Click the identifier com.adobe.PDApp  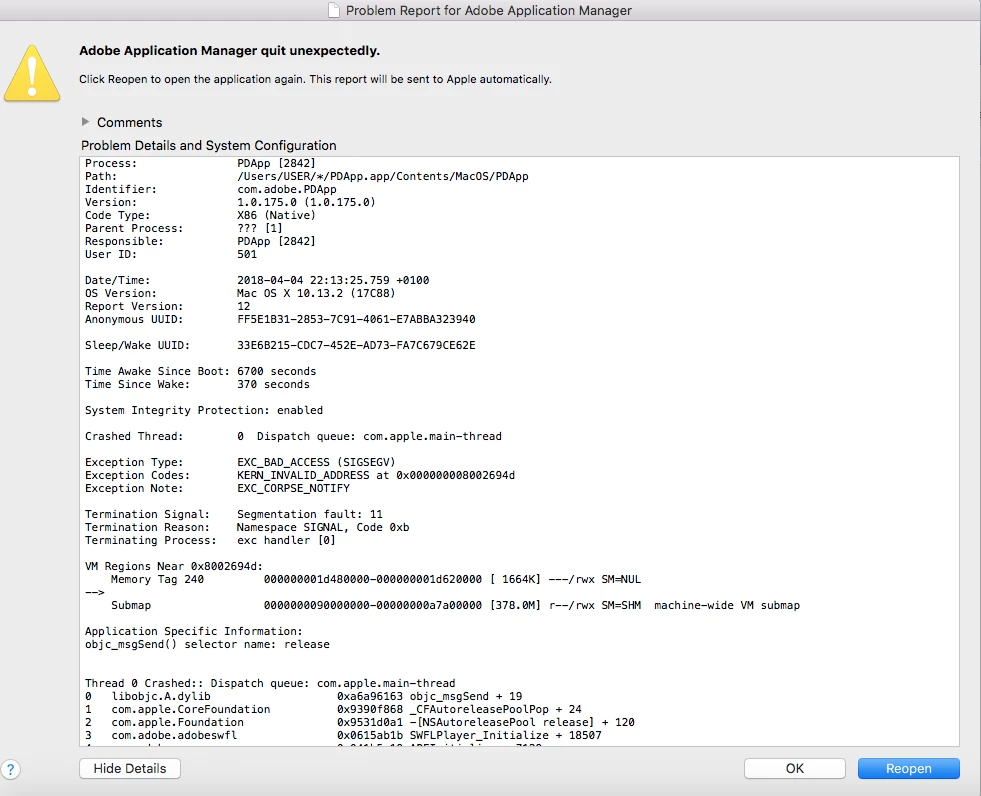coord(287,189)
